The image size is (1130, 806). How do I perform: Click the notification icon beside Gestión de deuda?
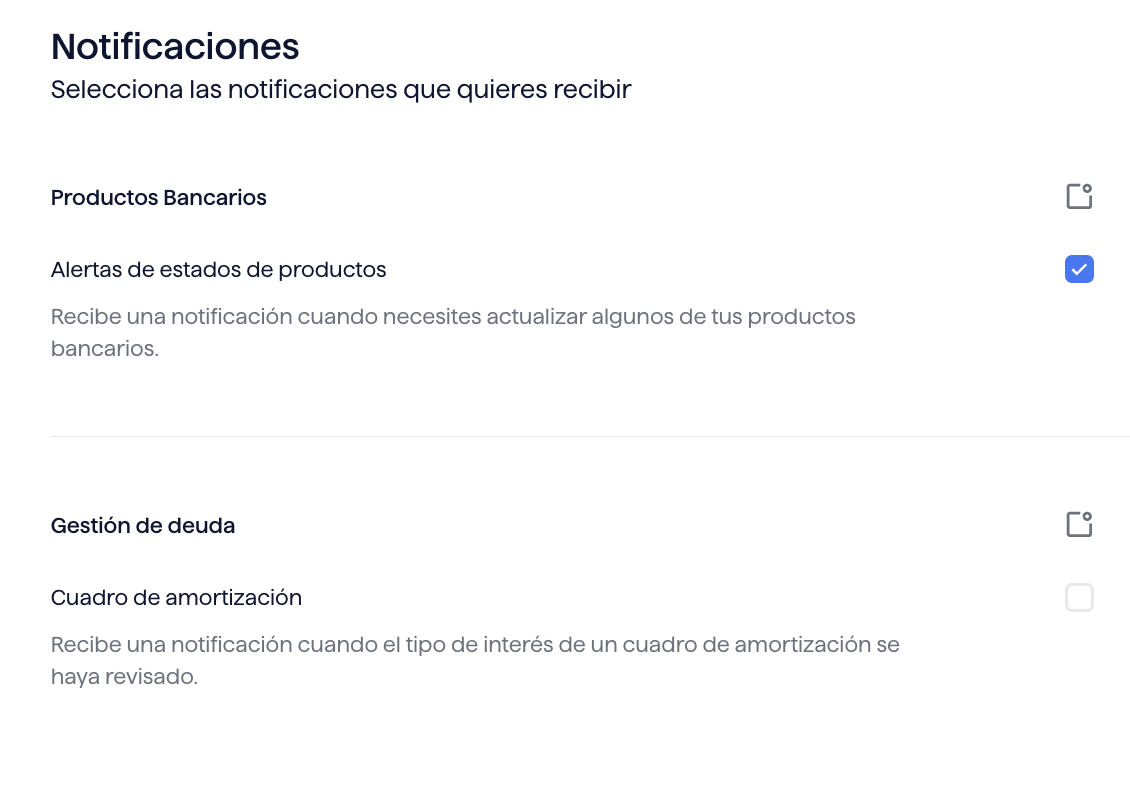pyautogui.click(x=1079, y=524)
